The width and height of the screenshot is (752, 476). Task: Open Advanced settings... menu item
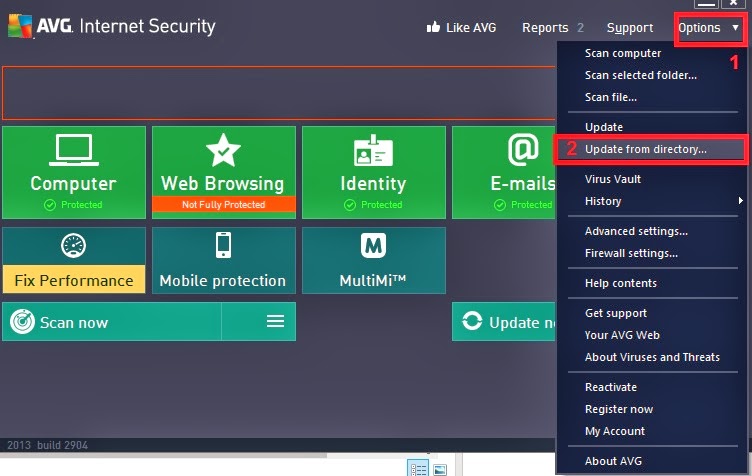[636, 231]
